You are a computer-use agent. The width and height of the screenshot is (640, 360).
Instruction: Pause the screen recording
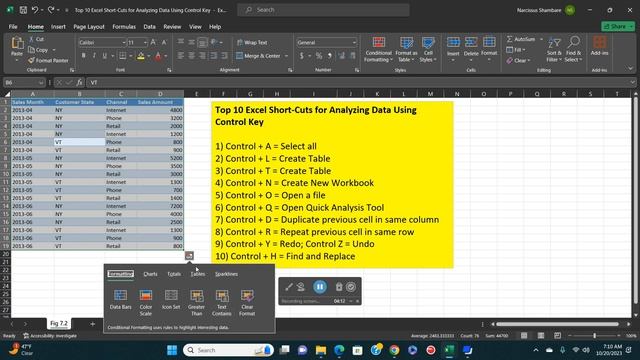click(320, 287)
